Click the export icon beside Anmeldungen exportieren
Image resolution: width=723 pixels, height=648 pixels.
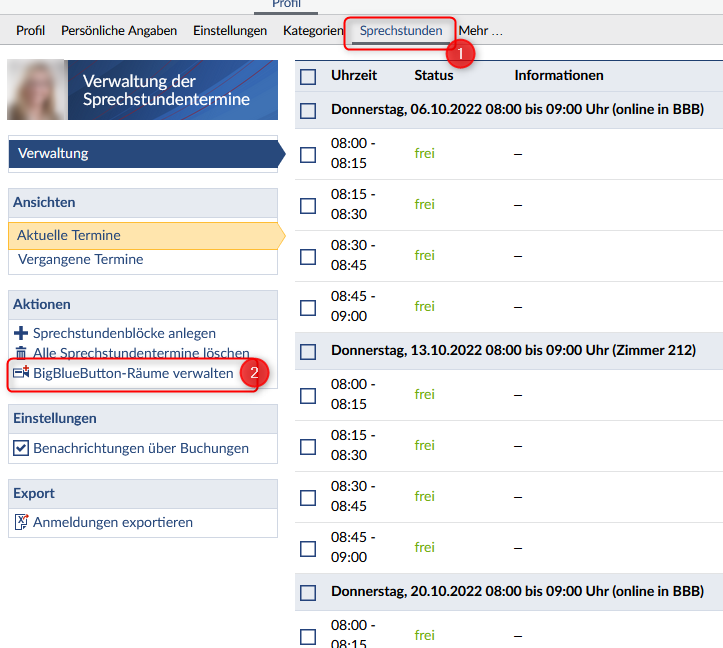[x=21, y=522]
